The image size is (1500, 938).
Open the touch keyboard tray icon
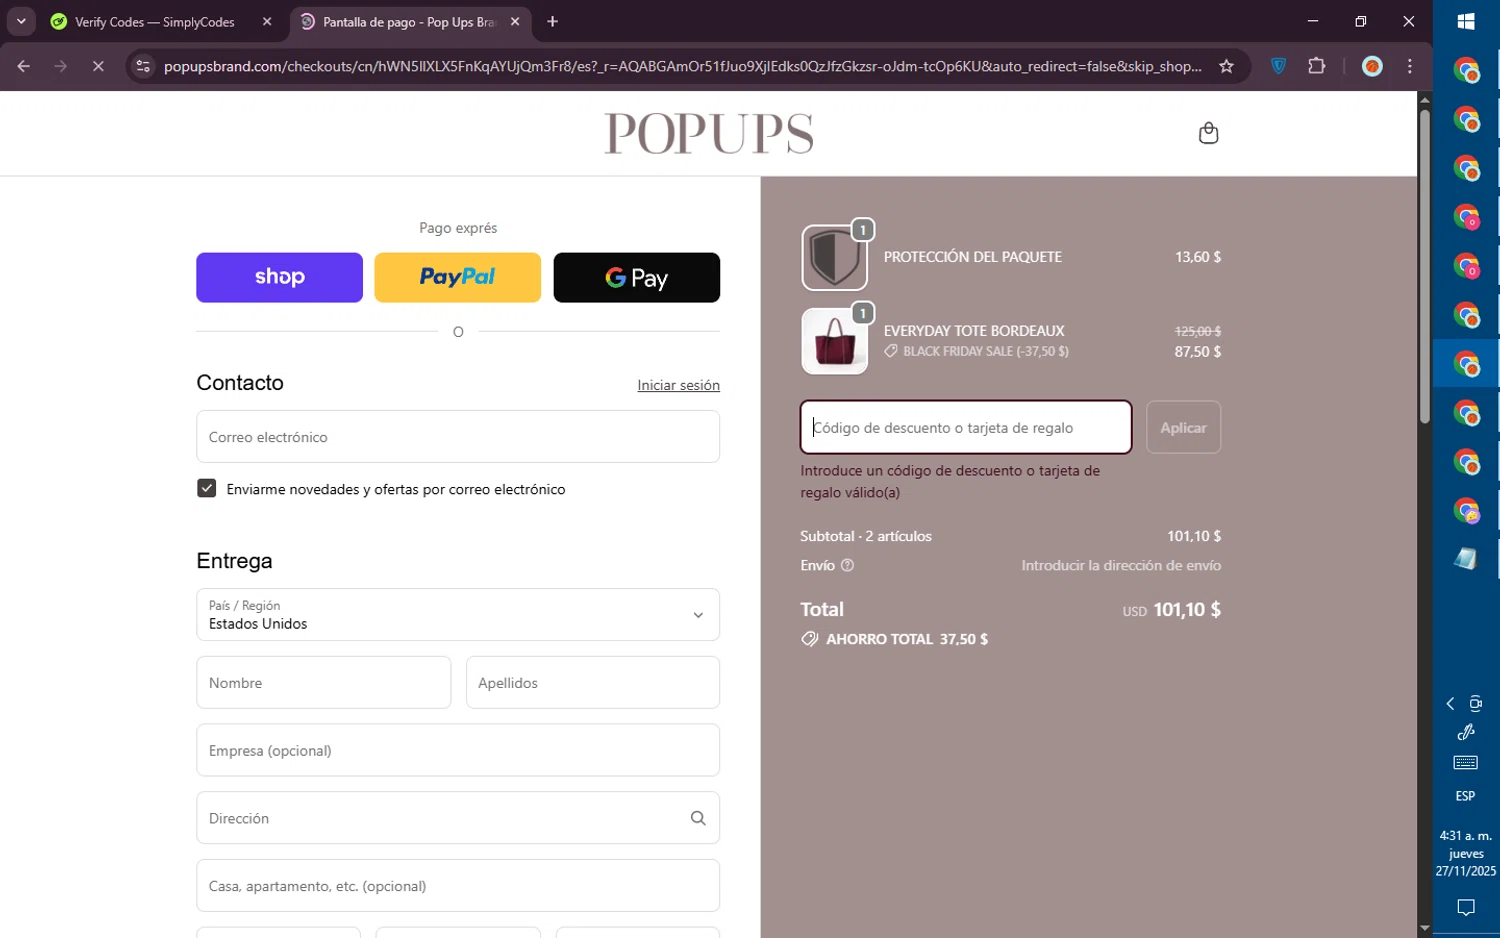coord(1466,763)
